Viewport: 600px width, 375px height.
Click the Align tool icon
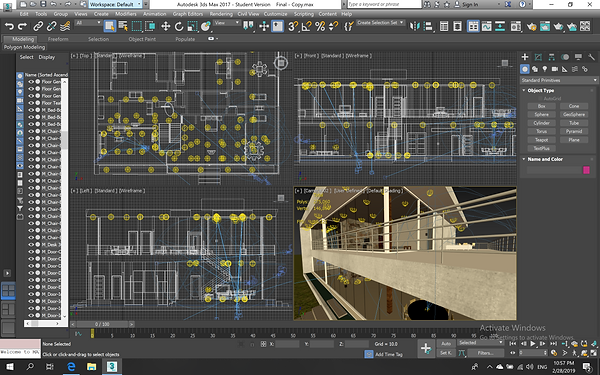pos(429,26)
